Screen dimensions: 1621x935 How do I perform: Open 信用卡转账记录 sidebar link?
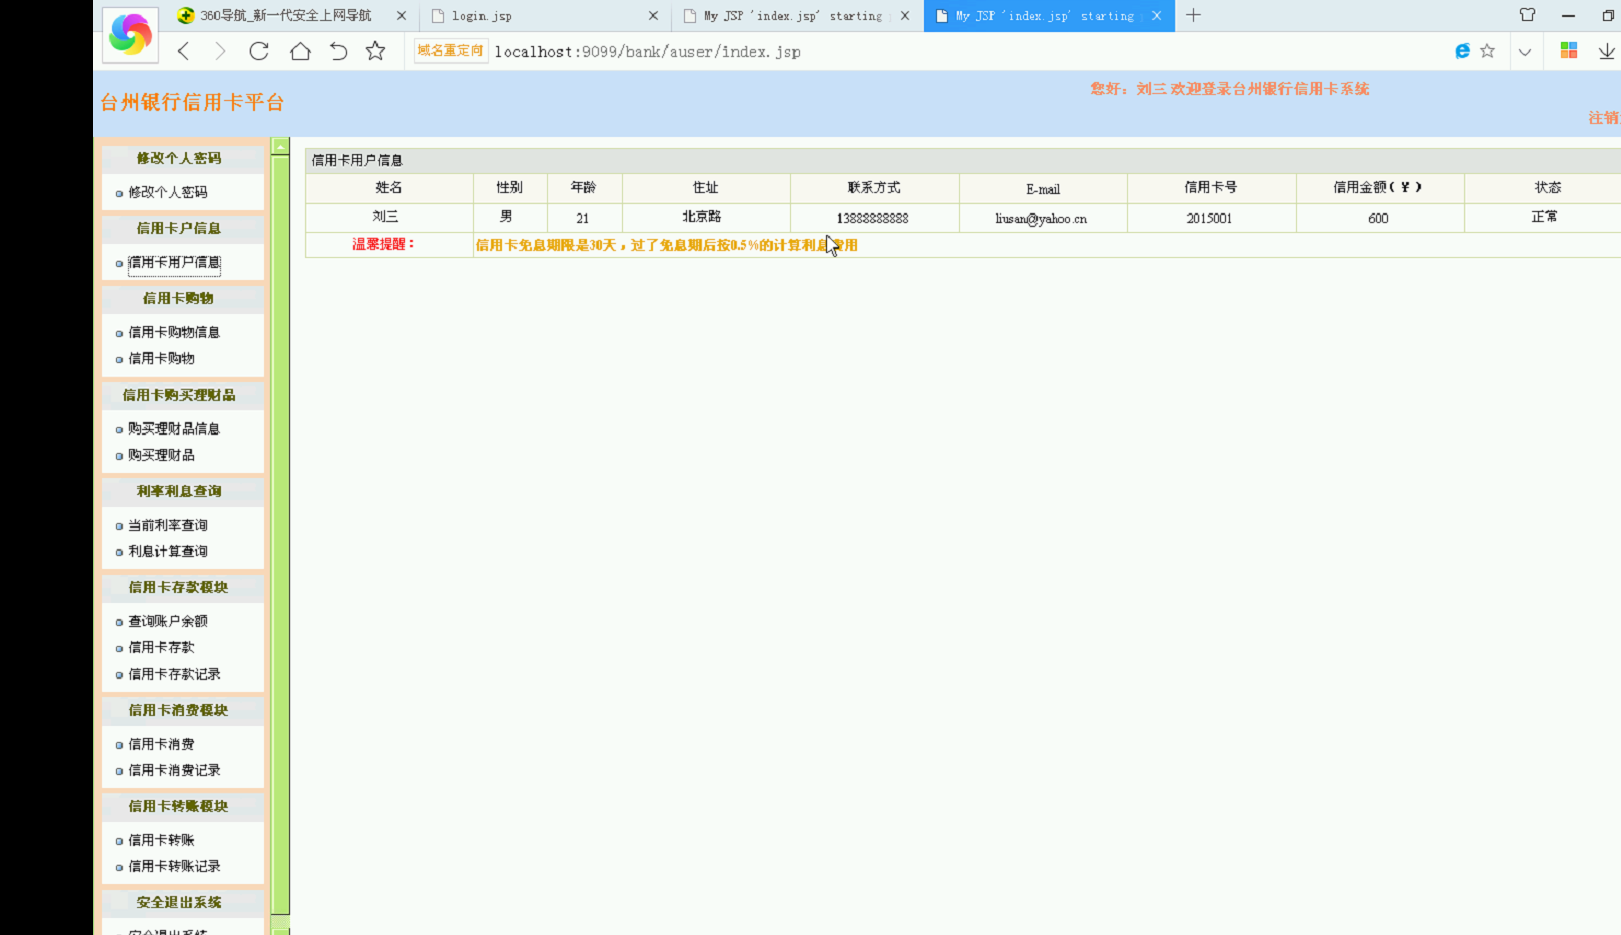[x=174, y=866]
